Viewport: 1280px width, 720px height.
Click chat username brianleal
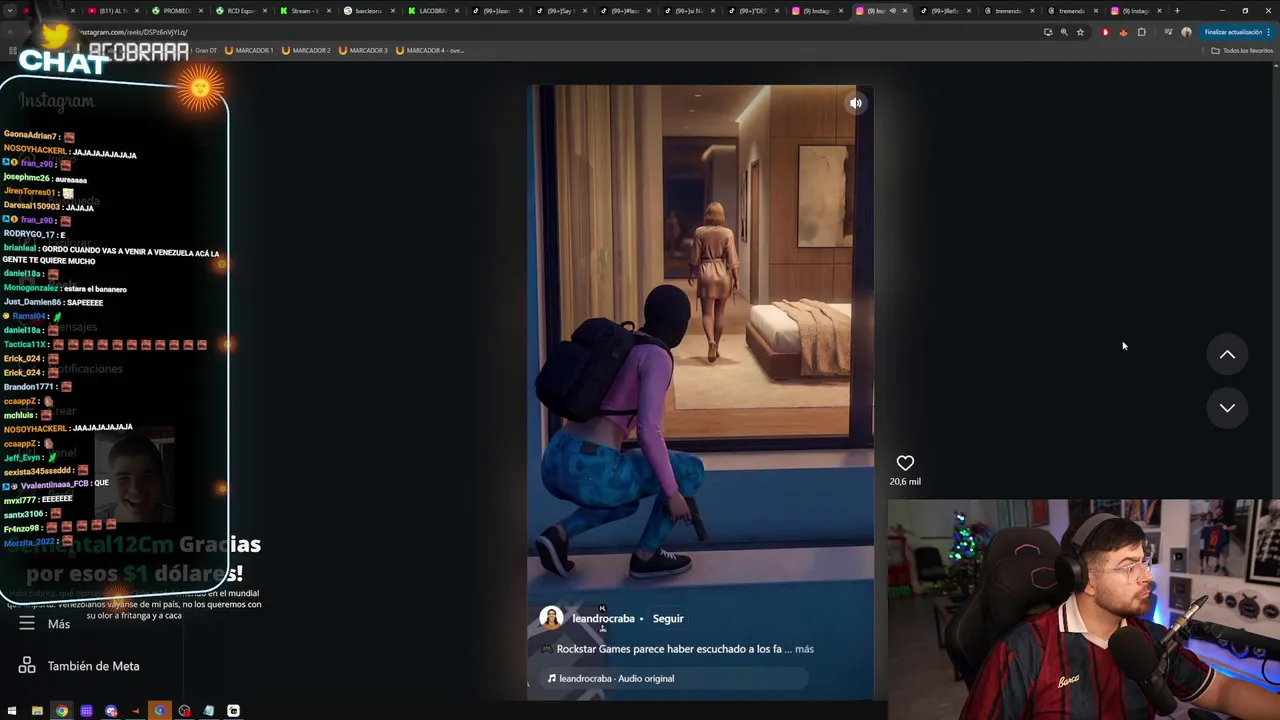click(20, 248)
